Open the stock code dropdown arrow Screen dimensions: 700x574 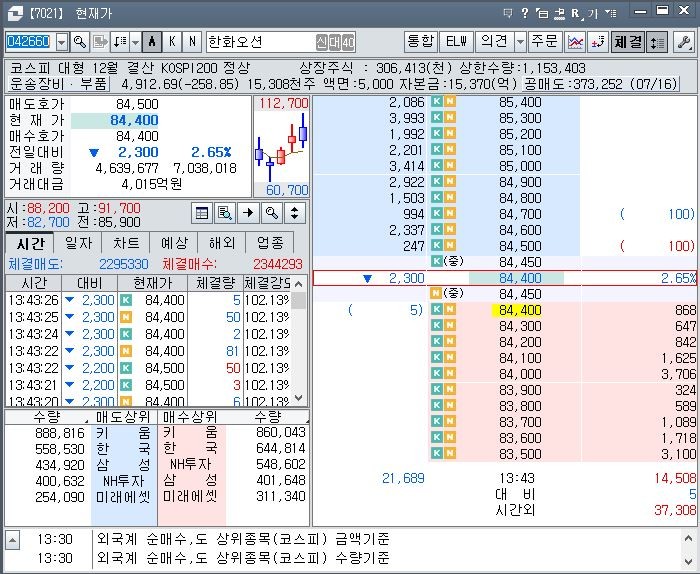pyautogui.click(x=62, y=43)
